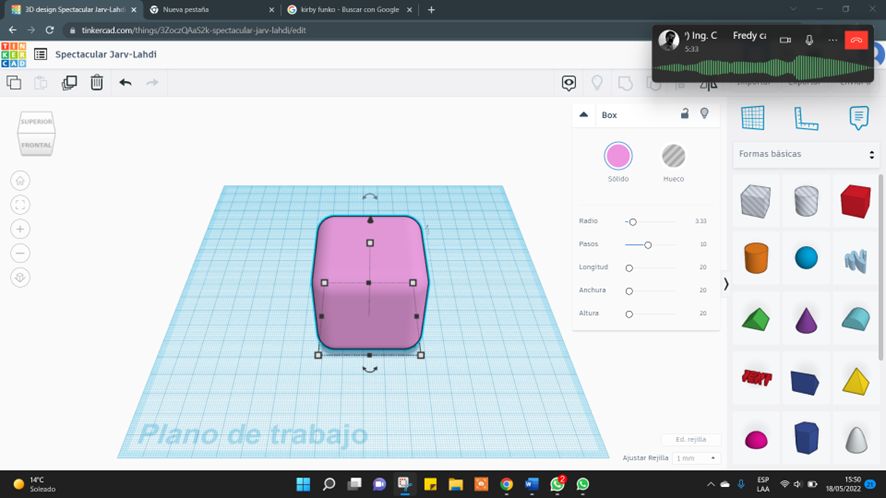Mute the microphone in call overlay
The image size is (886, 498).
point(809,40)
